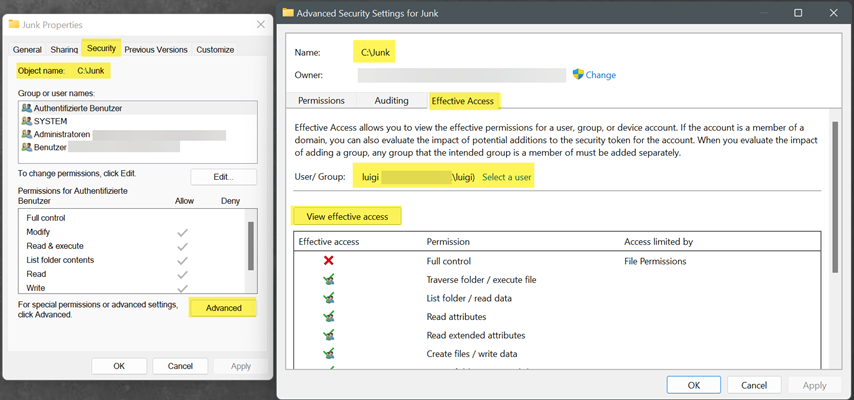
Task: Click Object name C:\Junk in Junk Properties
Action: point(63,70)
